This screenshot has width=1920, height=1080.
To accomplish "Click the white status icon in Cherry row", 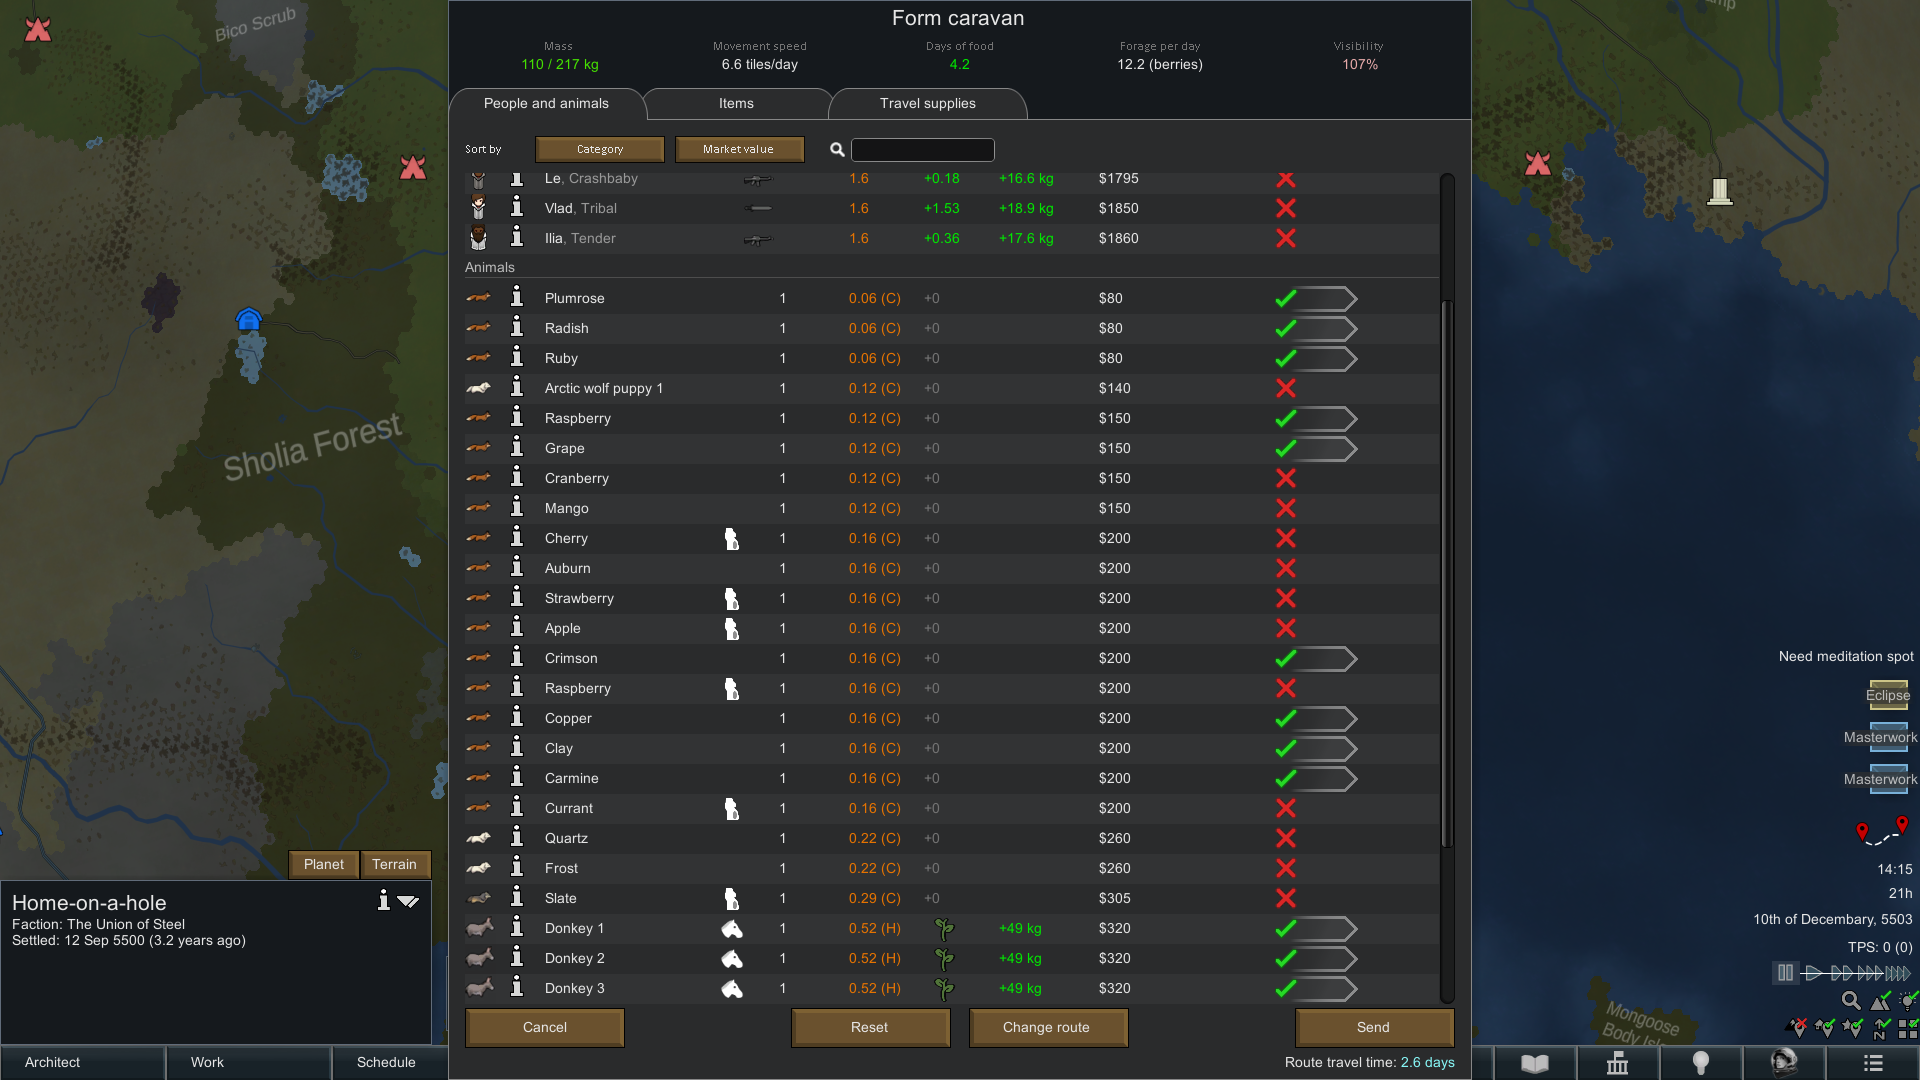I will point(732,539).
